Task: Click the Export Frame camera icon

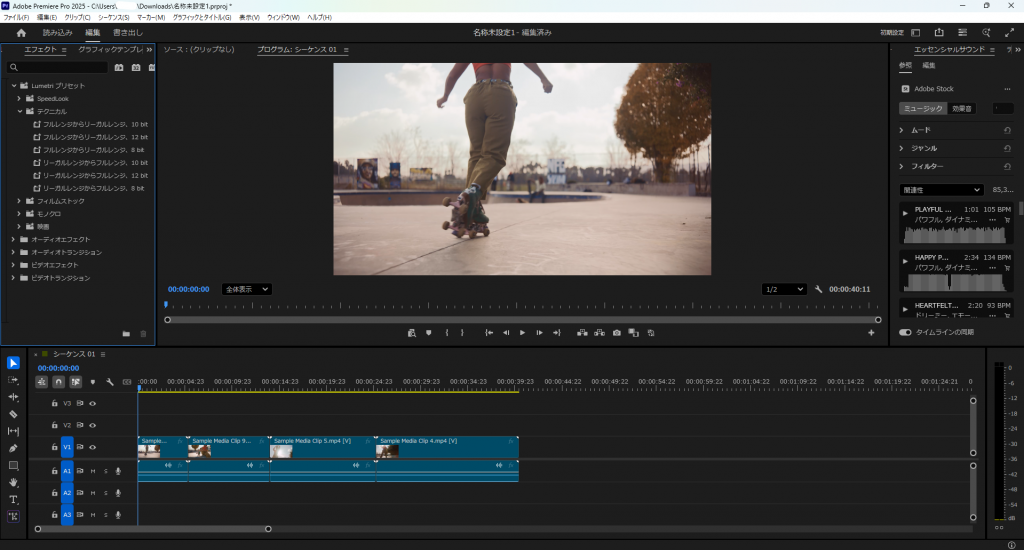Action: tap(617, 332)
